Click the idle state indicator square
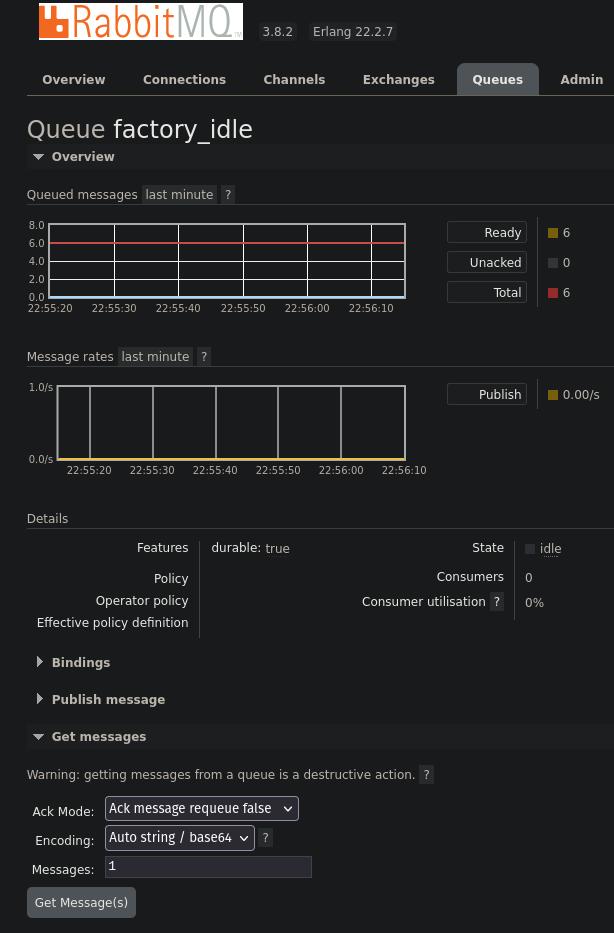 tap(530, 549)
